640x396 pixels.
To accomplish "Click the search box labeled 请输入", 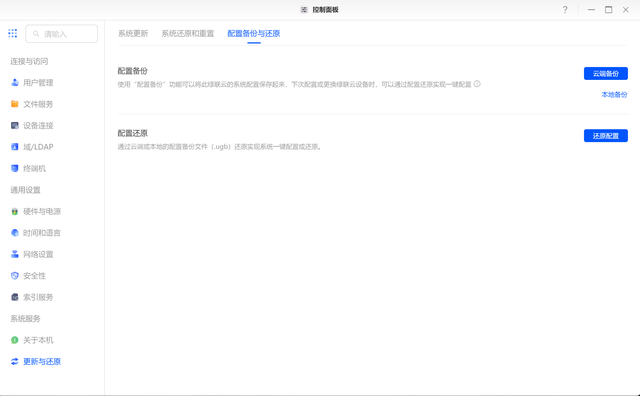I will point(62,34).
